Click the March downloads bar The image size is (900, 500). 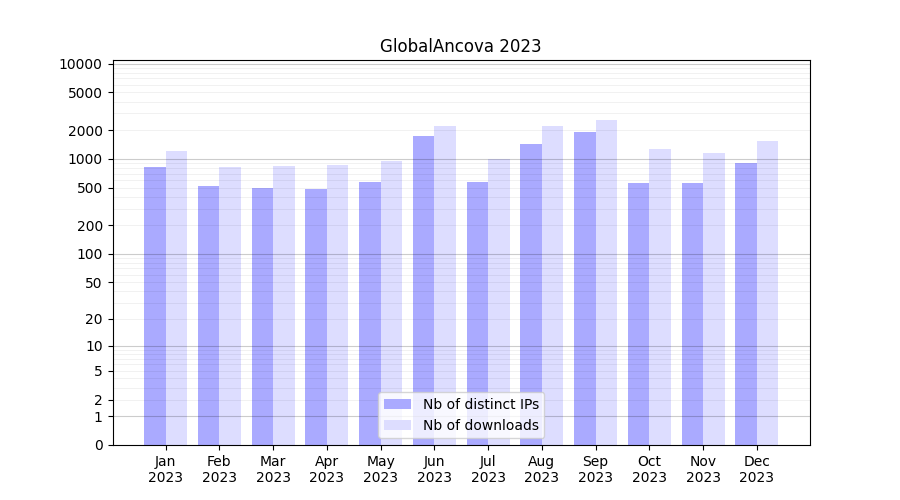click(284, 305)
